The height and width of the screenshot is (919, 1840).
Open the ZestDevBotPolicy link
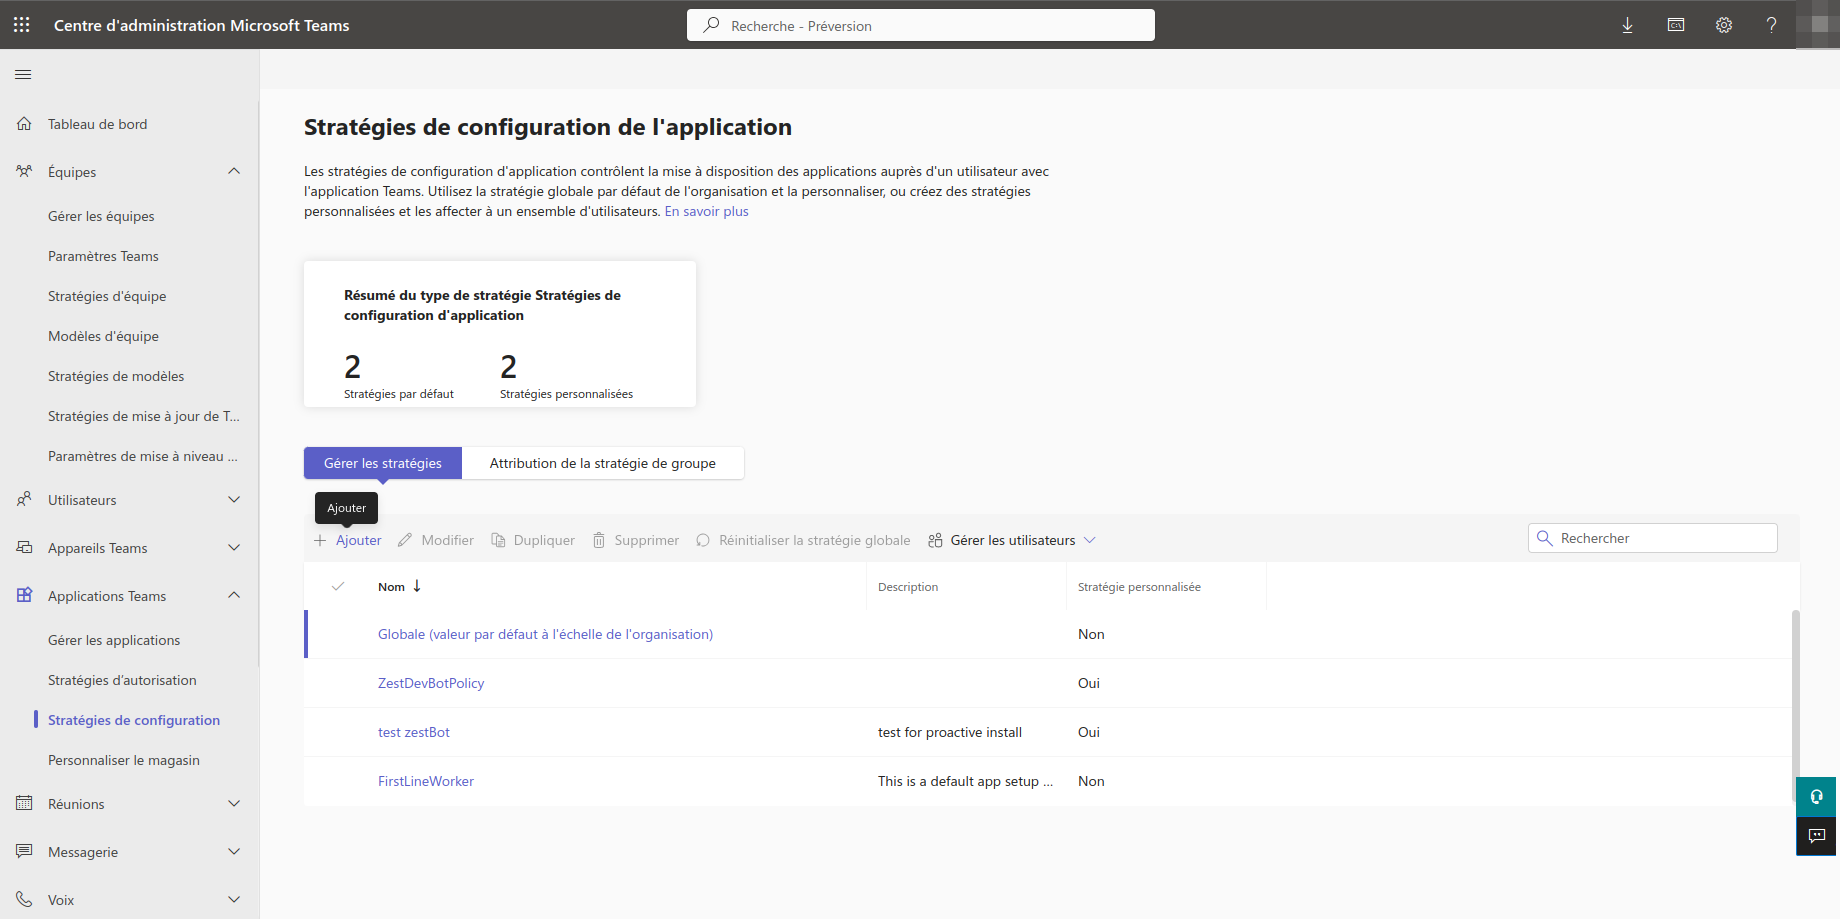(x=431, y=683)
